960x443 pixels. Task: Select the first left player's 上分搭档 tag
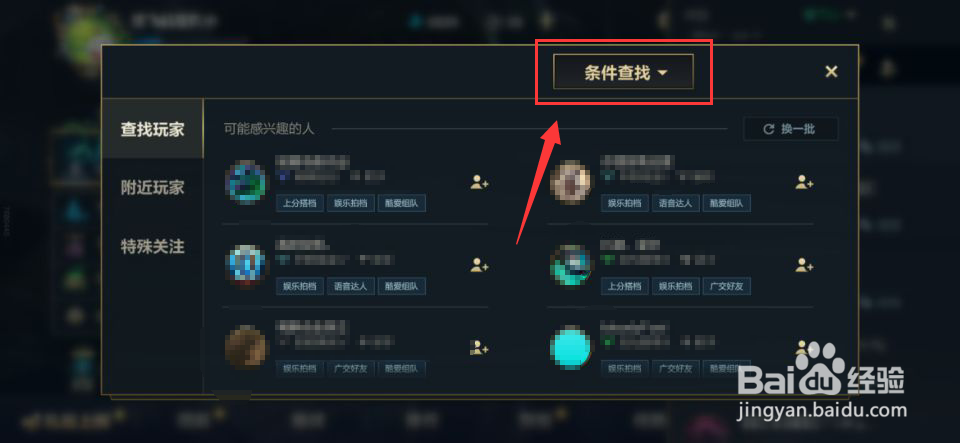point(300,203)
